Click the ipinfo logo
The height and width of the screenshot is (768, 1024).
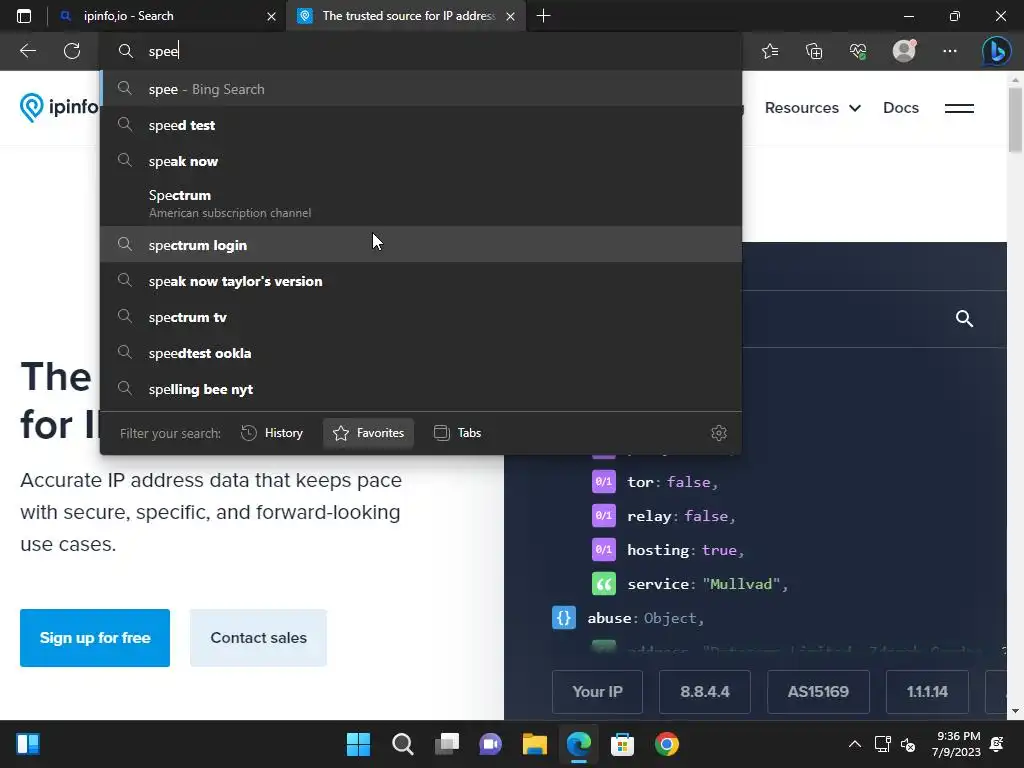59,107
